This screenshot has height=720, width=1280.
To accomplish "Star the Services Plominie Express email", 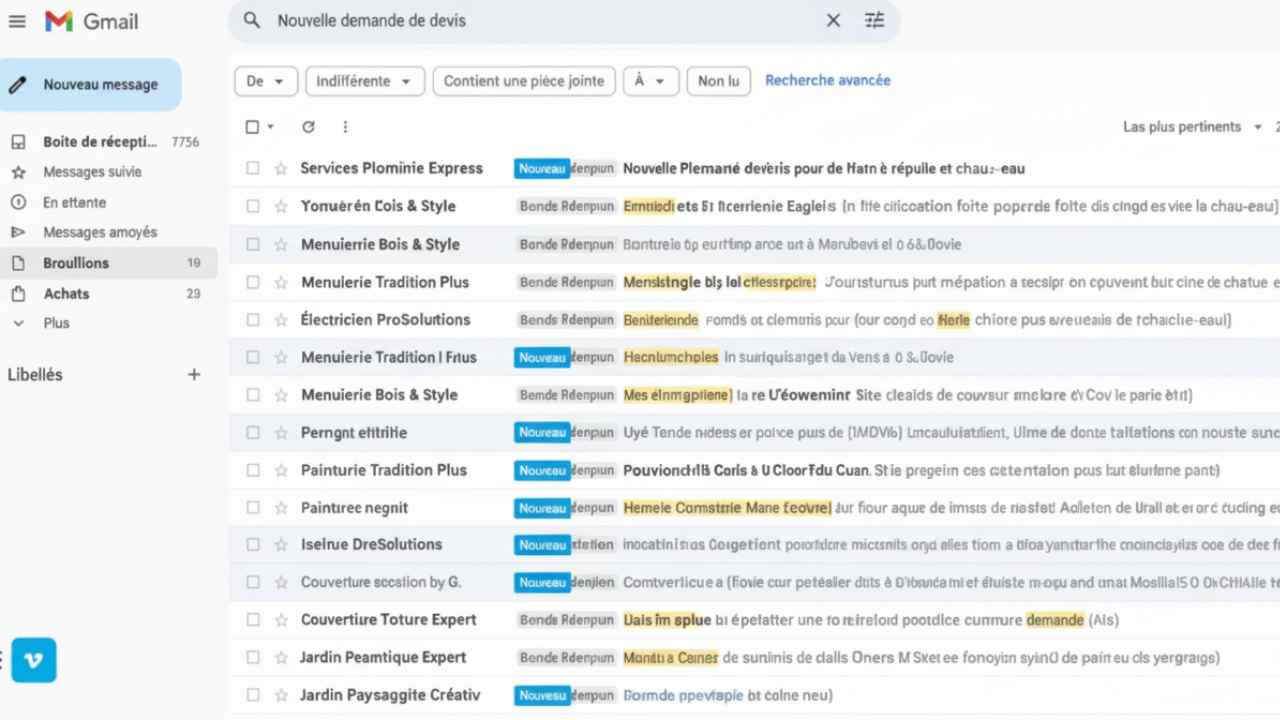I will tap(281, 169).
